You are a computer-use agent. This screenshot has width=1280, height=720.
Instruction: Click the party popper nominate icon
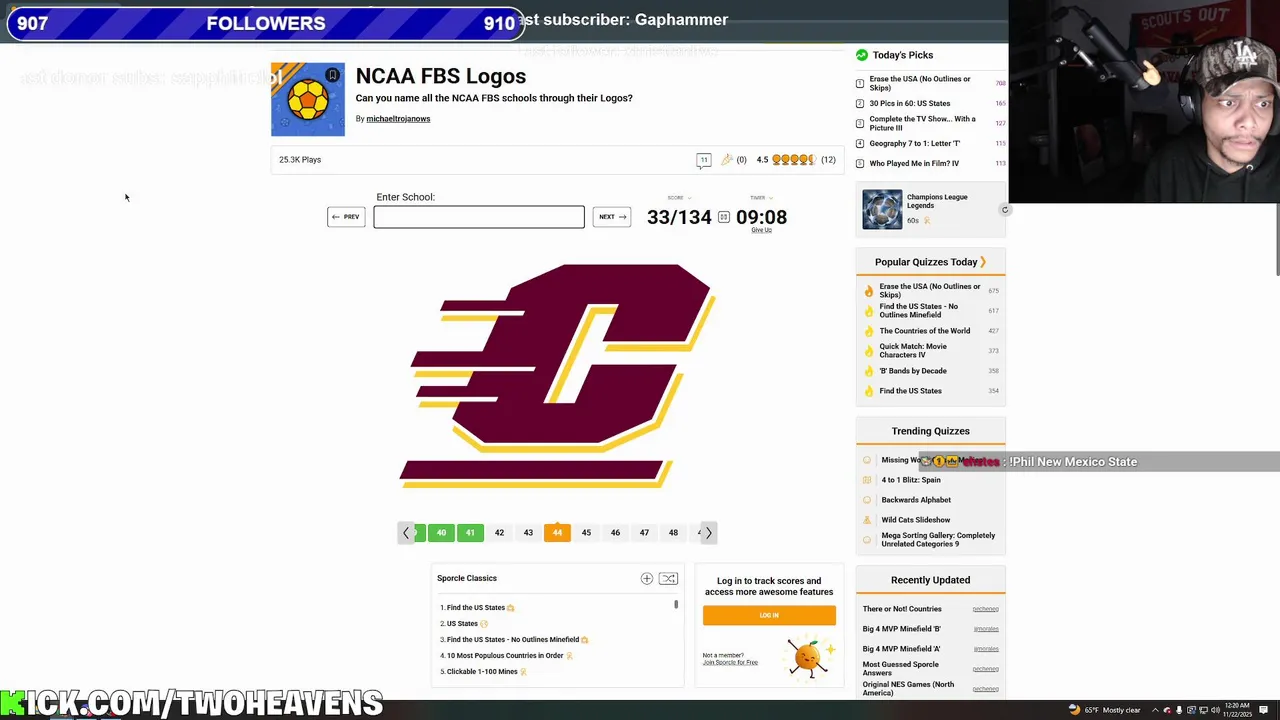click(727, 160)
